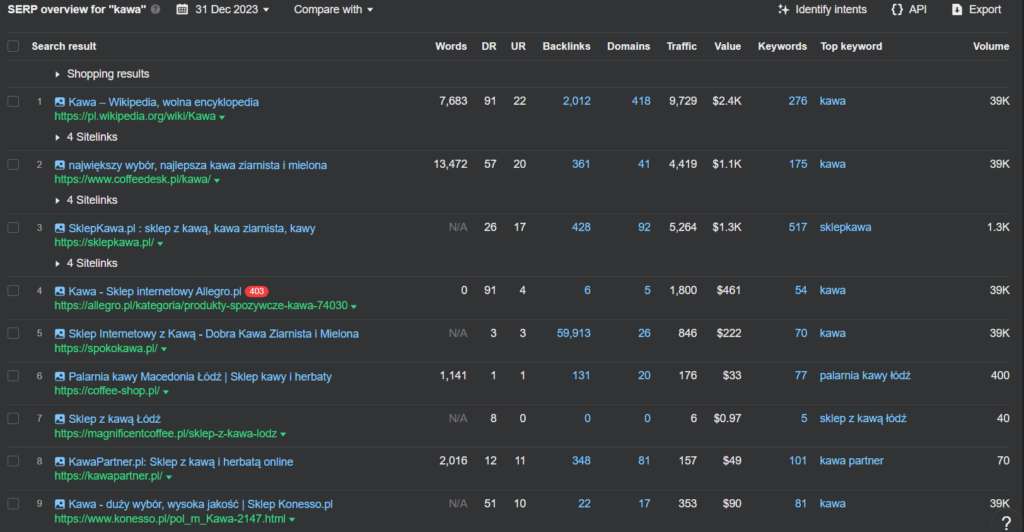Screen dimensions: 1024x532
Task: Check the box for result 6 coffee-shop.pl
Action: click(x=13, y=376)
